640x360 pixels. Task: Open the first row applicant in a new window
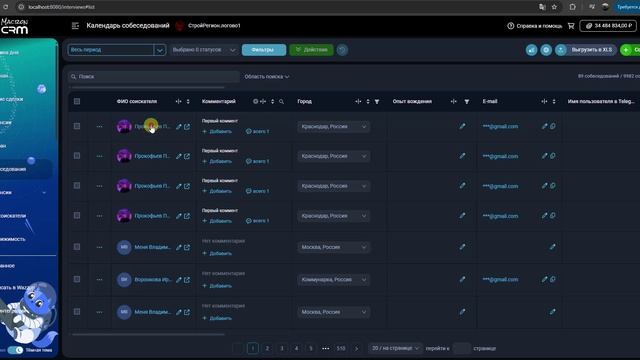point(187,127)
